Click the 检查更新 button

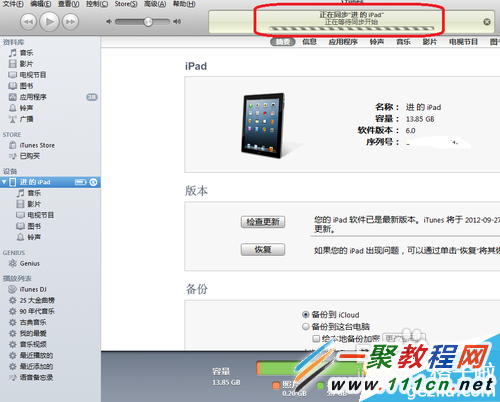263,222
